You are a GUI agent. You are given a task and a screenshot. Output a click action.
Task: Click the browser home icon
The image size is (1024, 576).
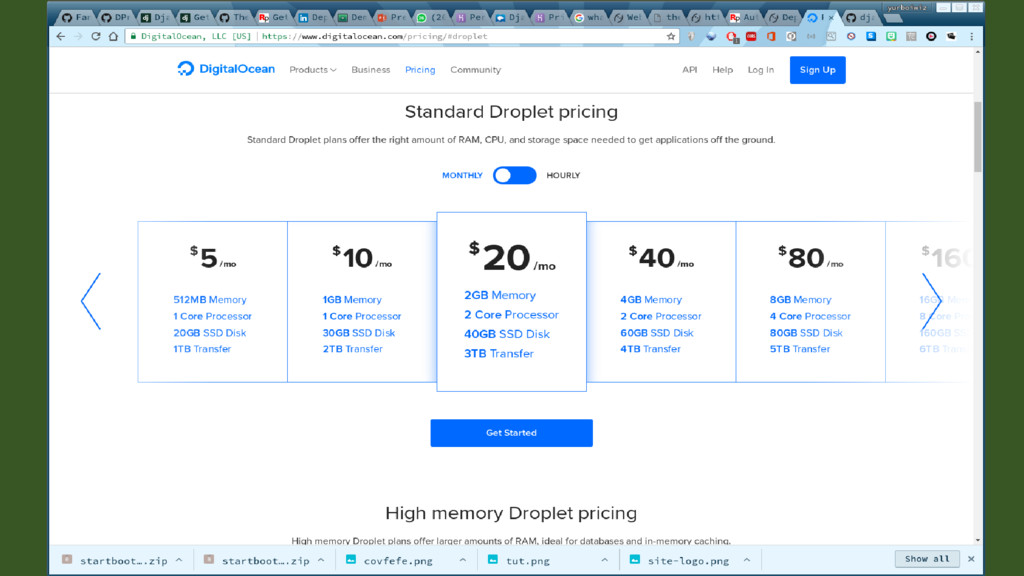(x=114, y=37)
